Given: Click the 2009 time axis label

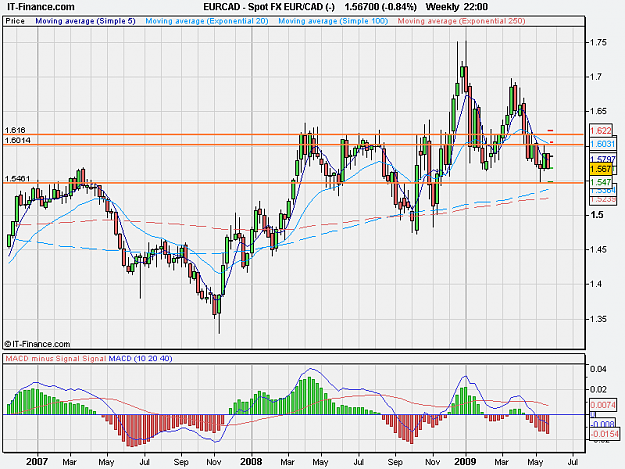Looking at the screenshot, I should [x=465, y=462].
